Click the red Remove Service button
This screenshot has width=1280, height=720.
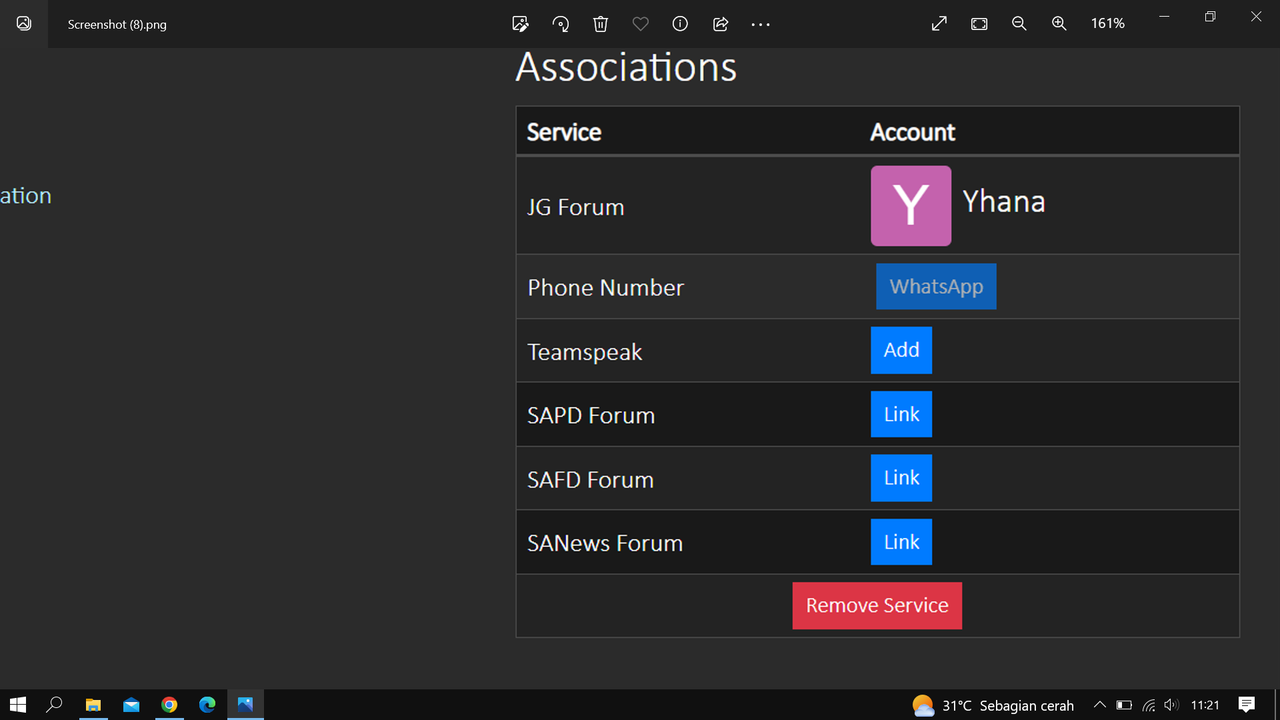coord(877,606)
